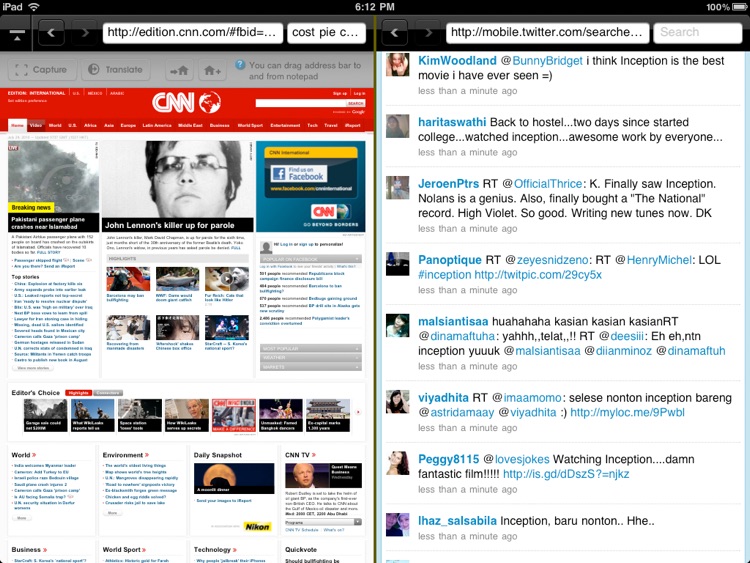Screen dimensions: 750x563
Task: Open the World tab in CNN navigation
Action: click(55, 125)
